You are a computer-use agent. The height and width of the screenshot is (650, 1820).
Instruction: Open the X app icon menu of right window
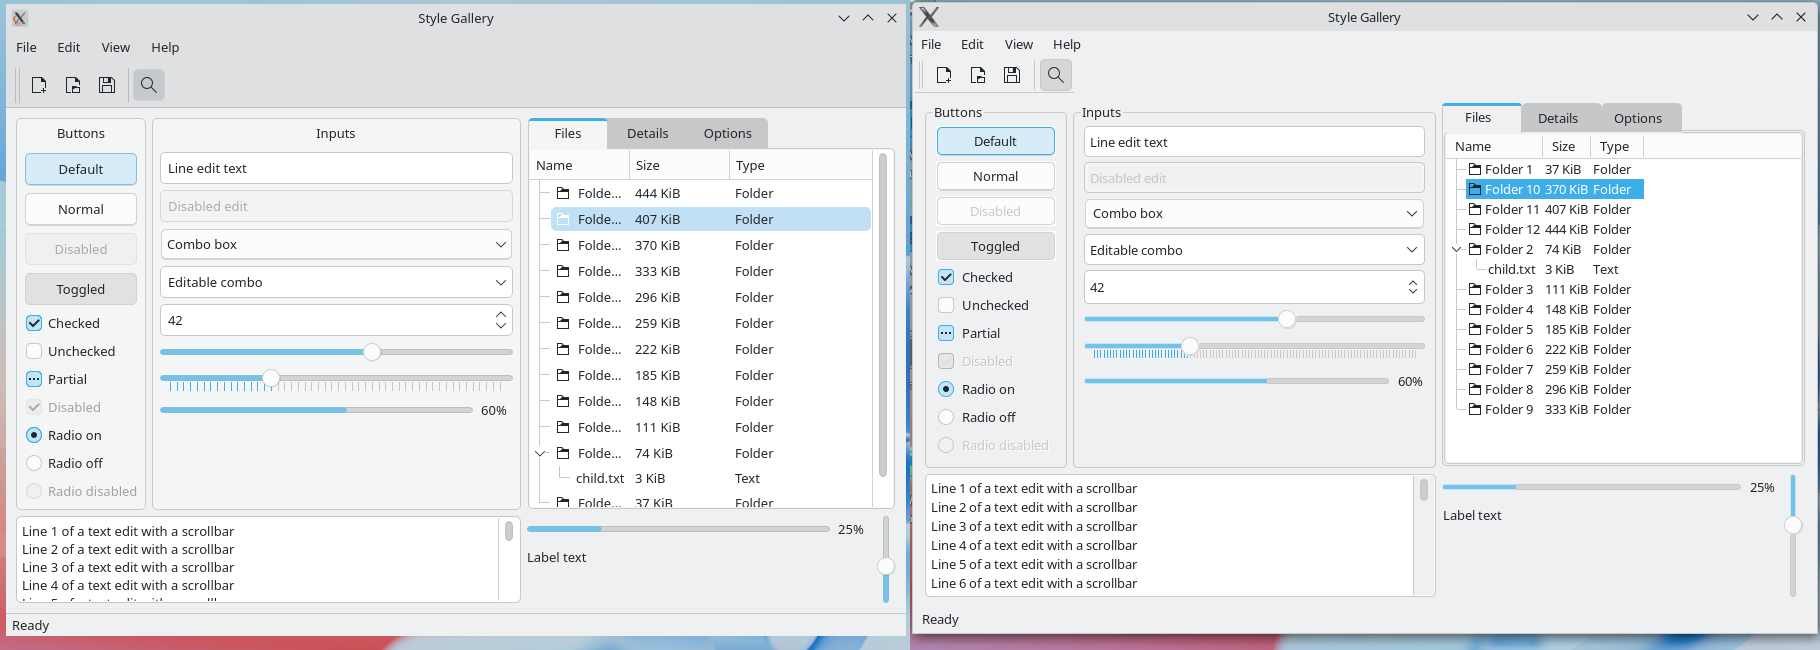point(929,17)
